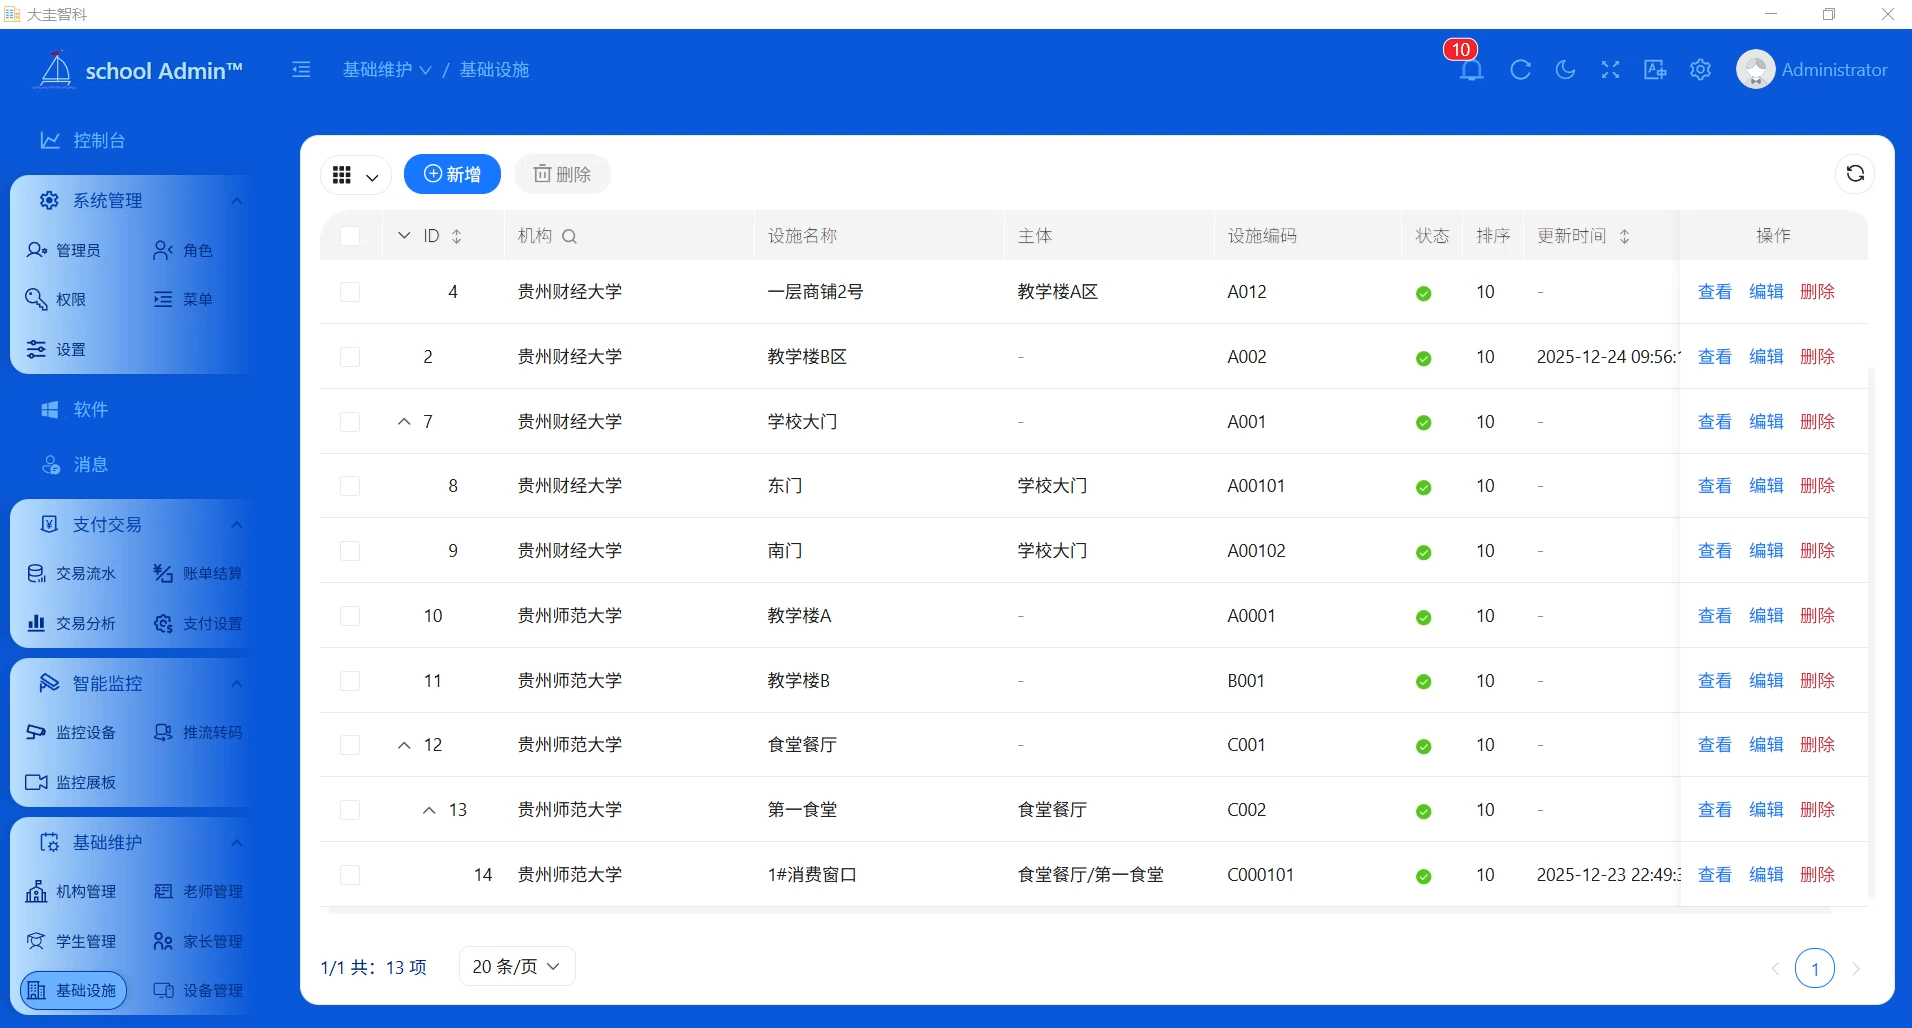The image size is (1912, 1028).
Task: Open the settings gear in header
Action: (1700, 70)
